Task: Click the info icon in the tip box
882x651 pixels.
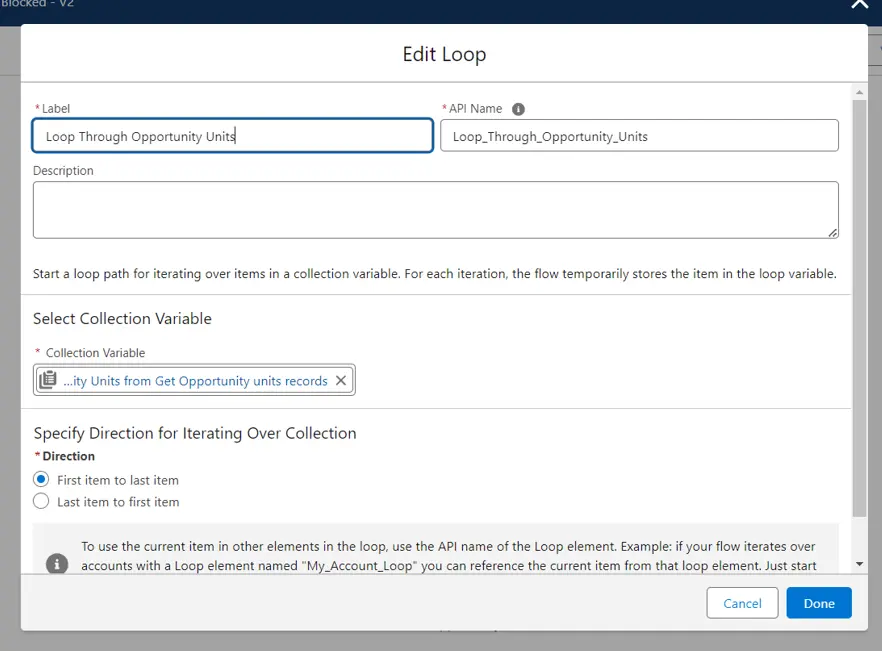Action: click(59, 564)
